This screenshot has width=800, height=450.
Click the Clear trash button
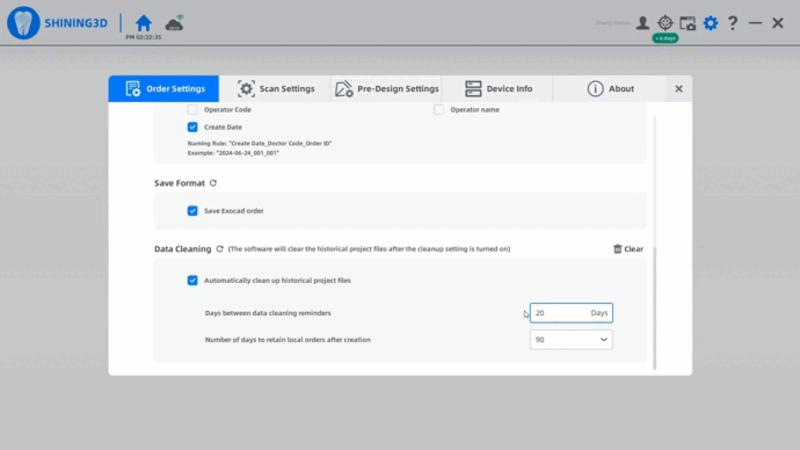[628, 249]
